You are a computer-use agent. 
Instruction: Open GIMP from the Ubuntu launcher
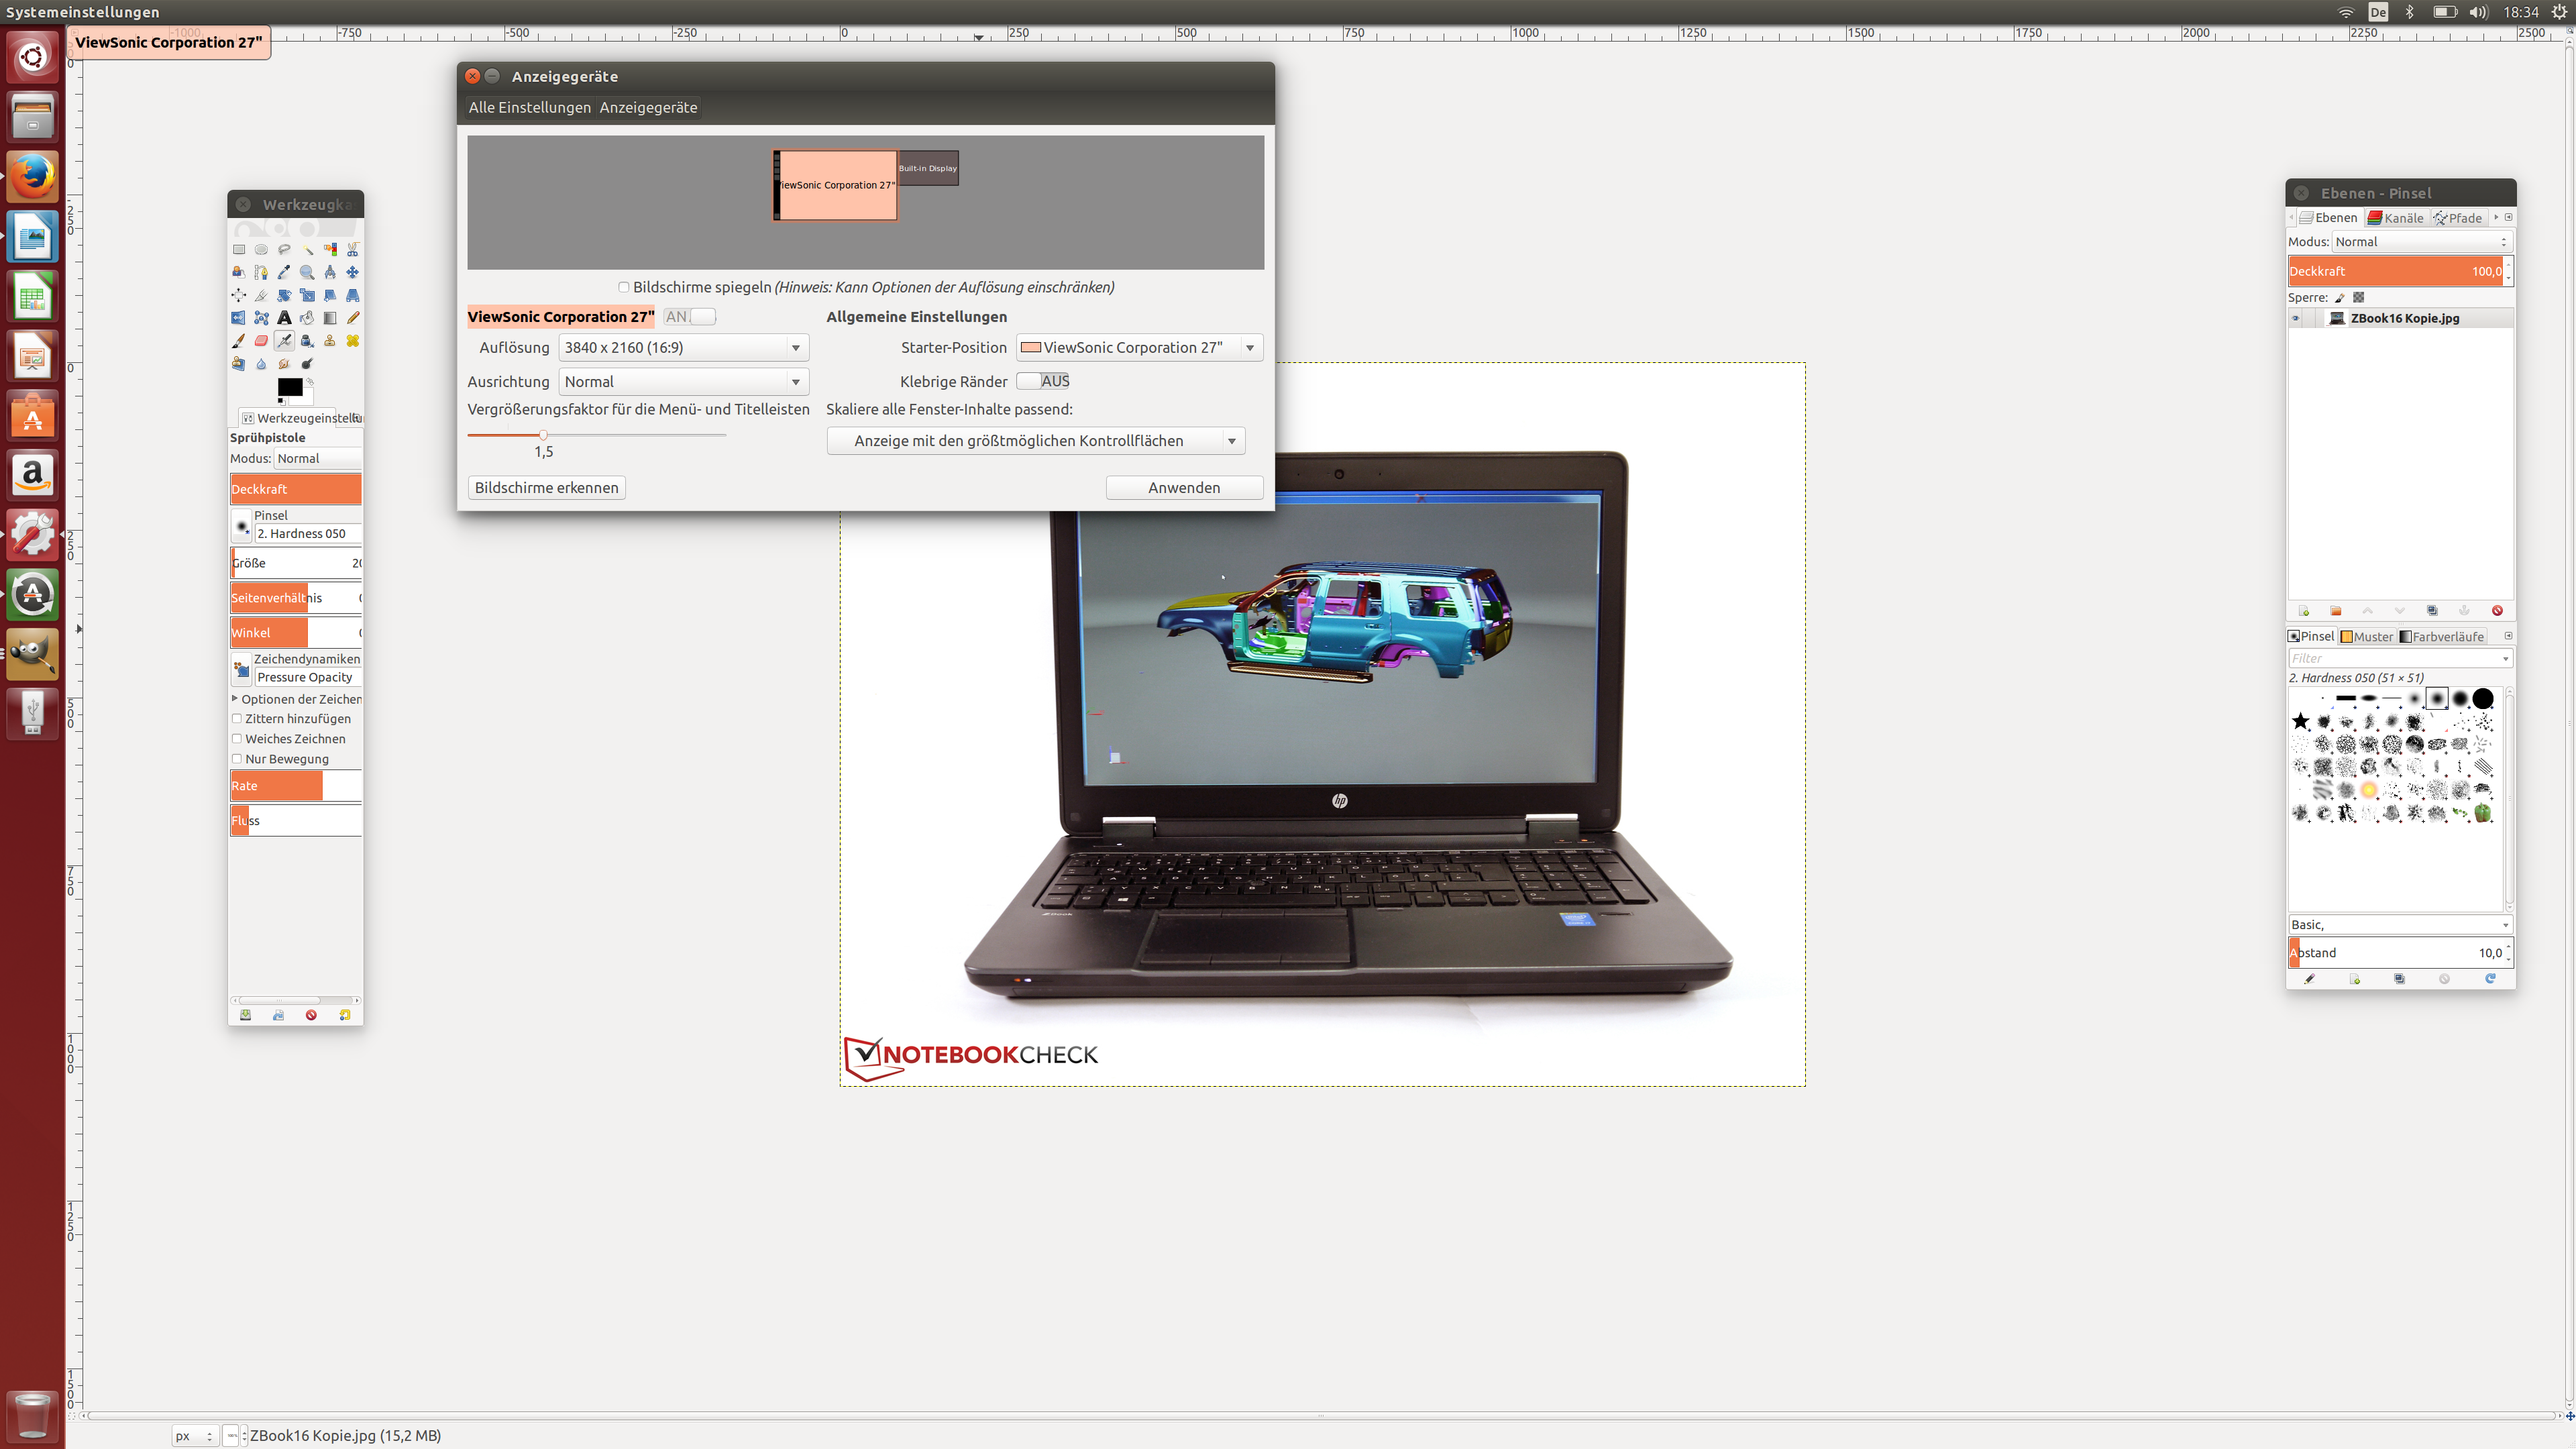click(x=32, y=654)
